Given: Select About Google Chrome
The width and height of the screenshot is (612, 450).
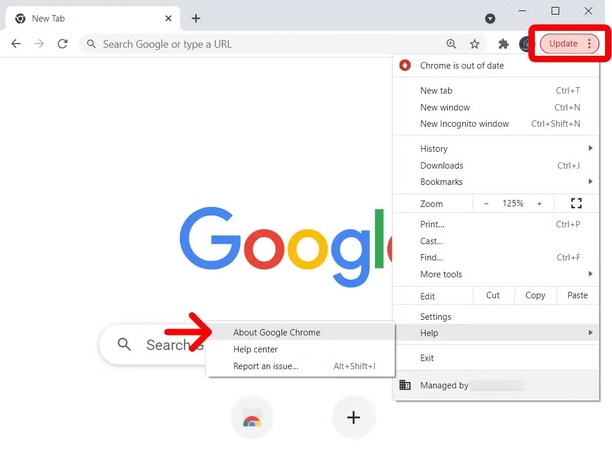Looking at the screenshot, I should 277,332.
